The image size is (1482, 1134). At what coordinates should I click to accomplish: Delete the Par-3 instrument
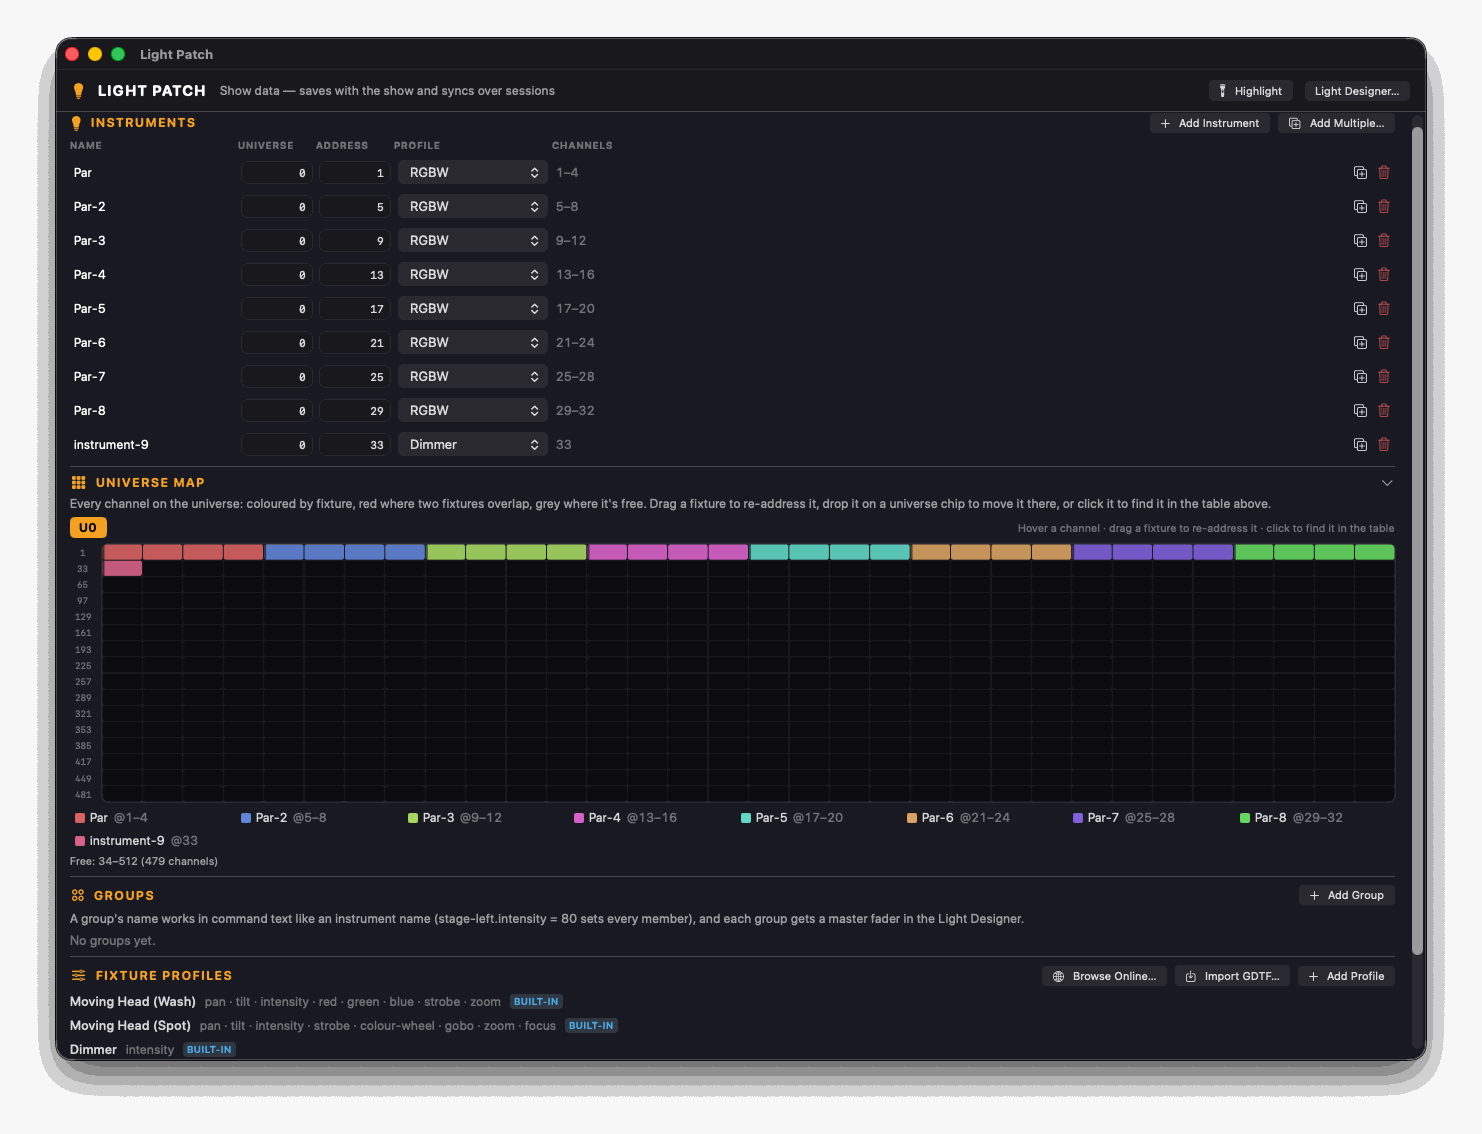(1384, 241)
